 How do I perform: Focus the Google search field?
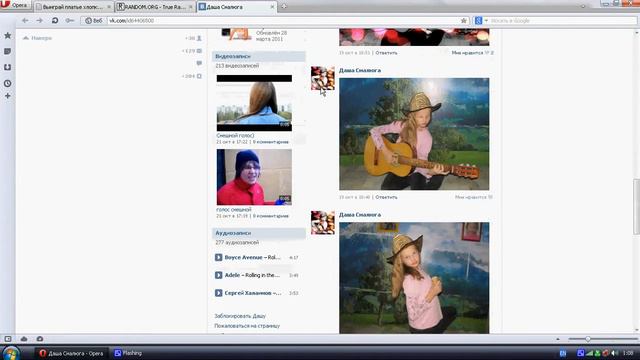tap(562, 20)
